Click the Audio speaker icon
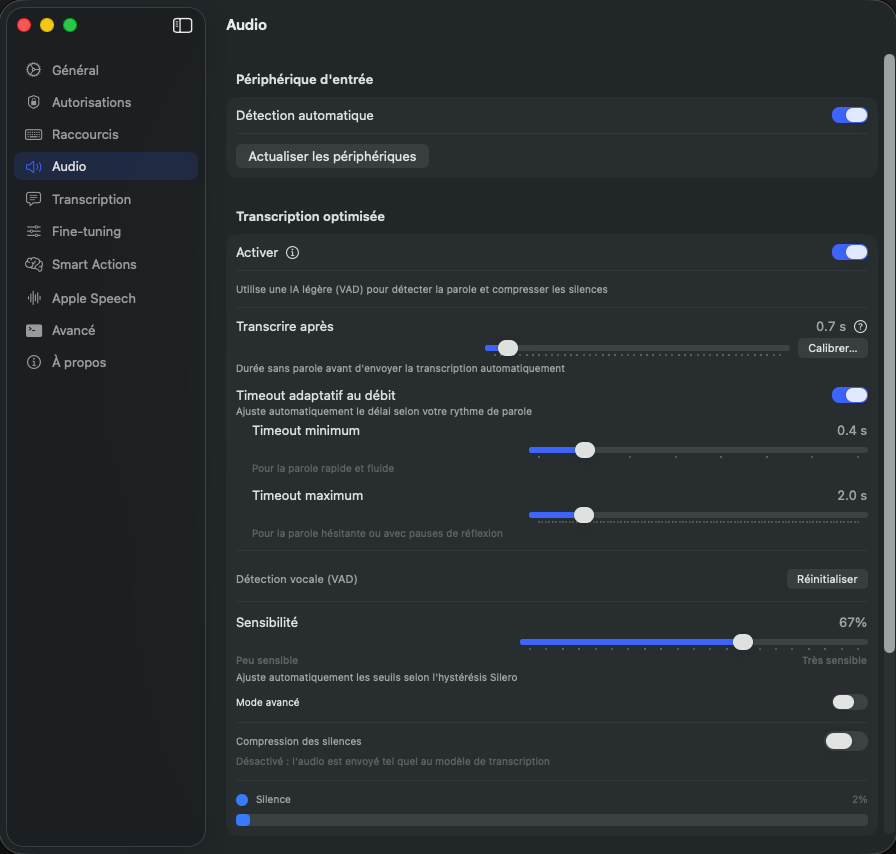Viewport: 896px width, 854px height. tap(34, 166)
